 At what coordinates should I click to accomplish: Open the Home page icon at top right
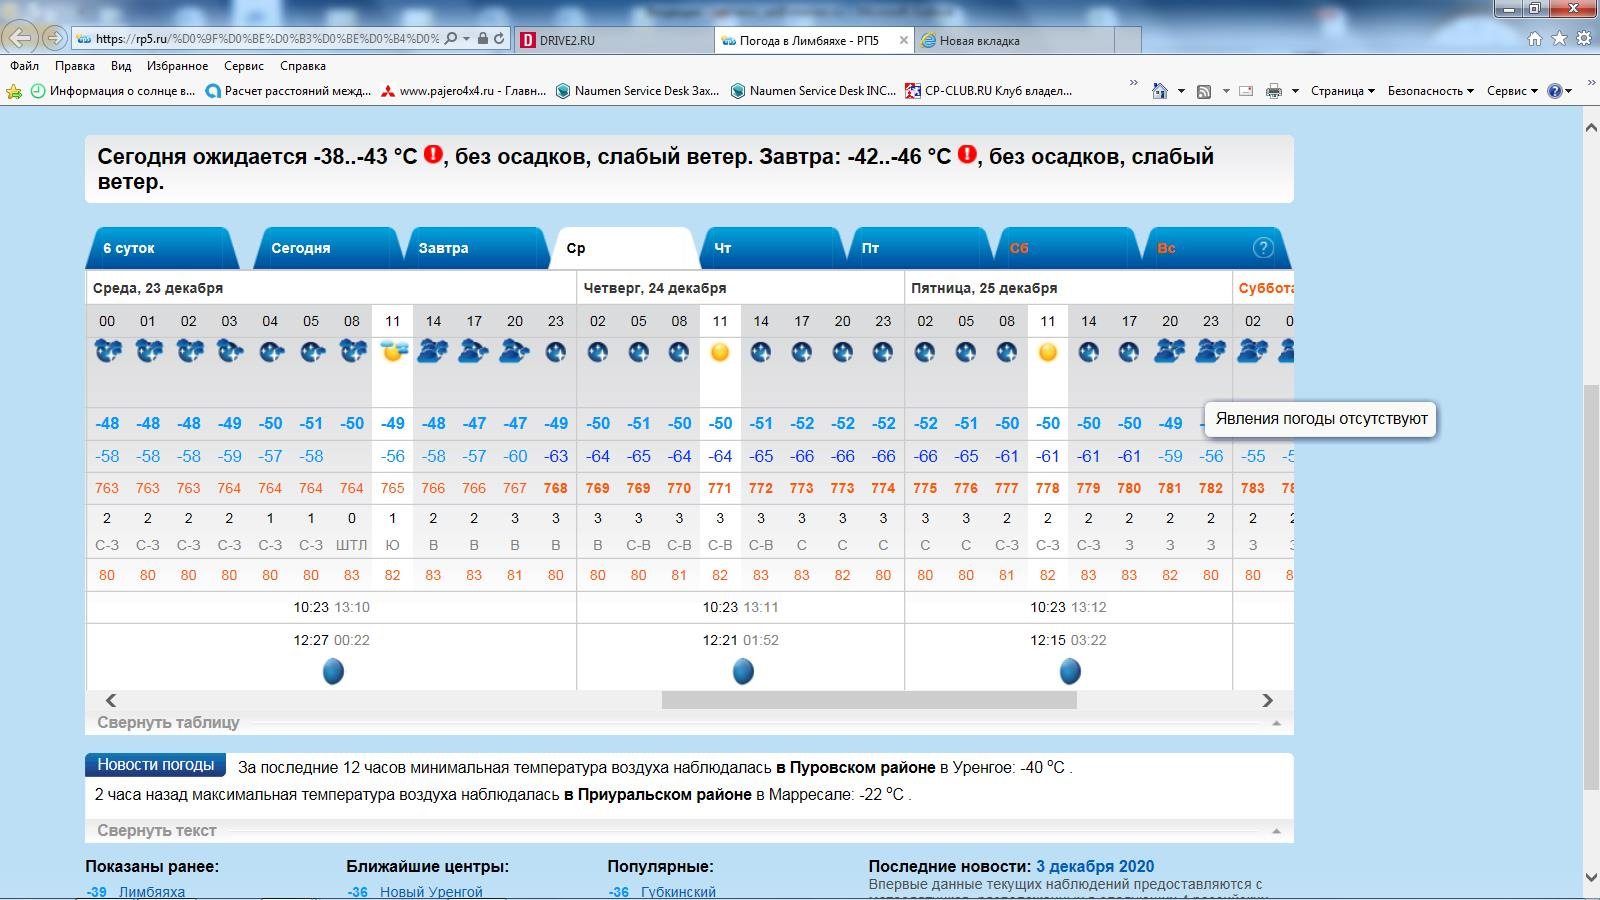pyautogui.click(x=1535, y=39)
